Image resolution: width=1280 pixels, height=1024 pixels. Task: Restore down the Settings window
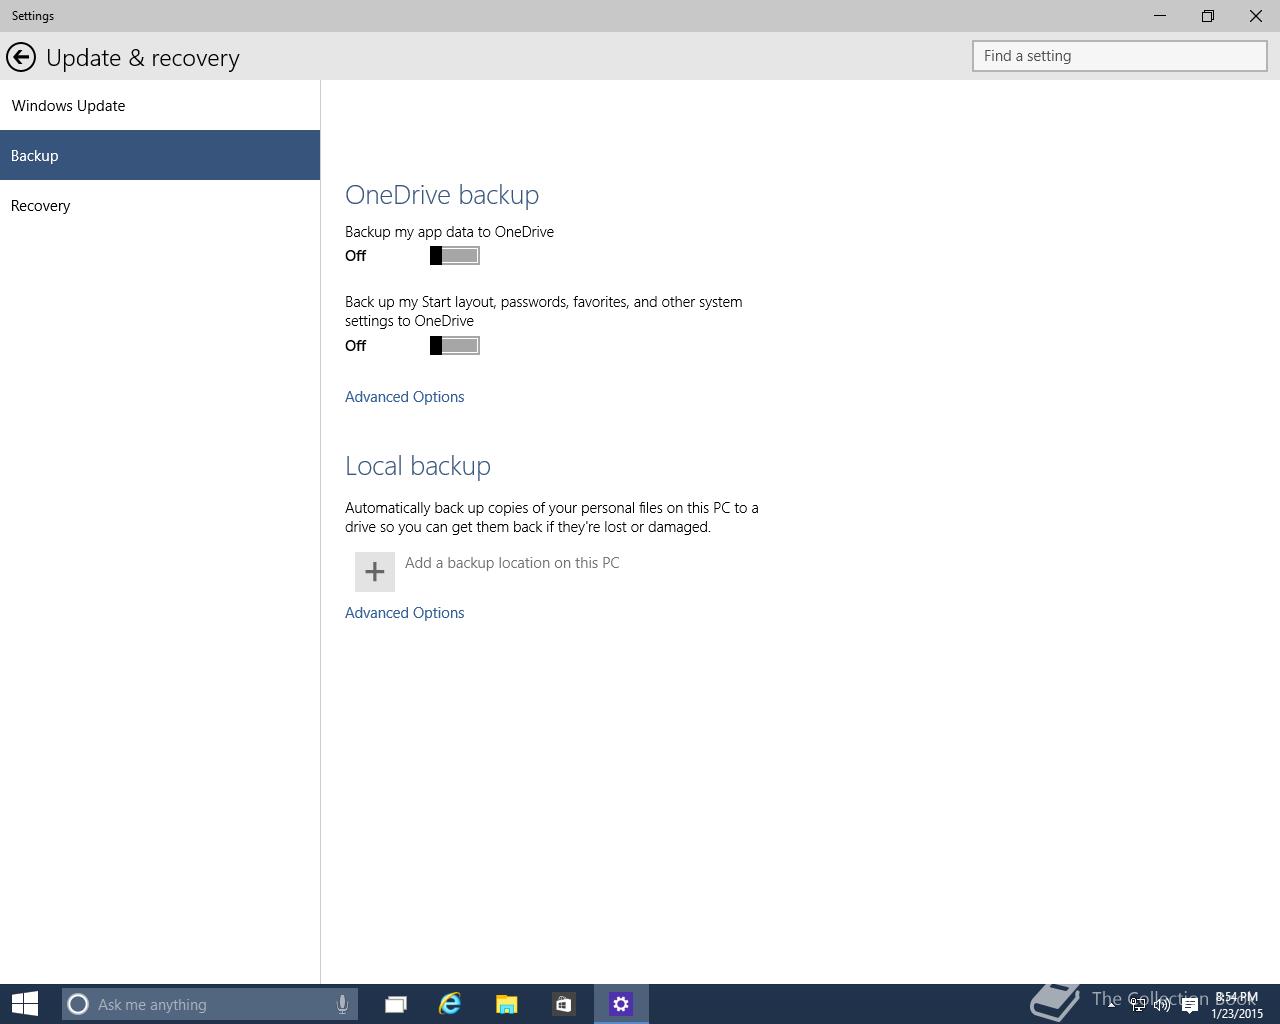tap(1208, 16)
